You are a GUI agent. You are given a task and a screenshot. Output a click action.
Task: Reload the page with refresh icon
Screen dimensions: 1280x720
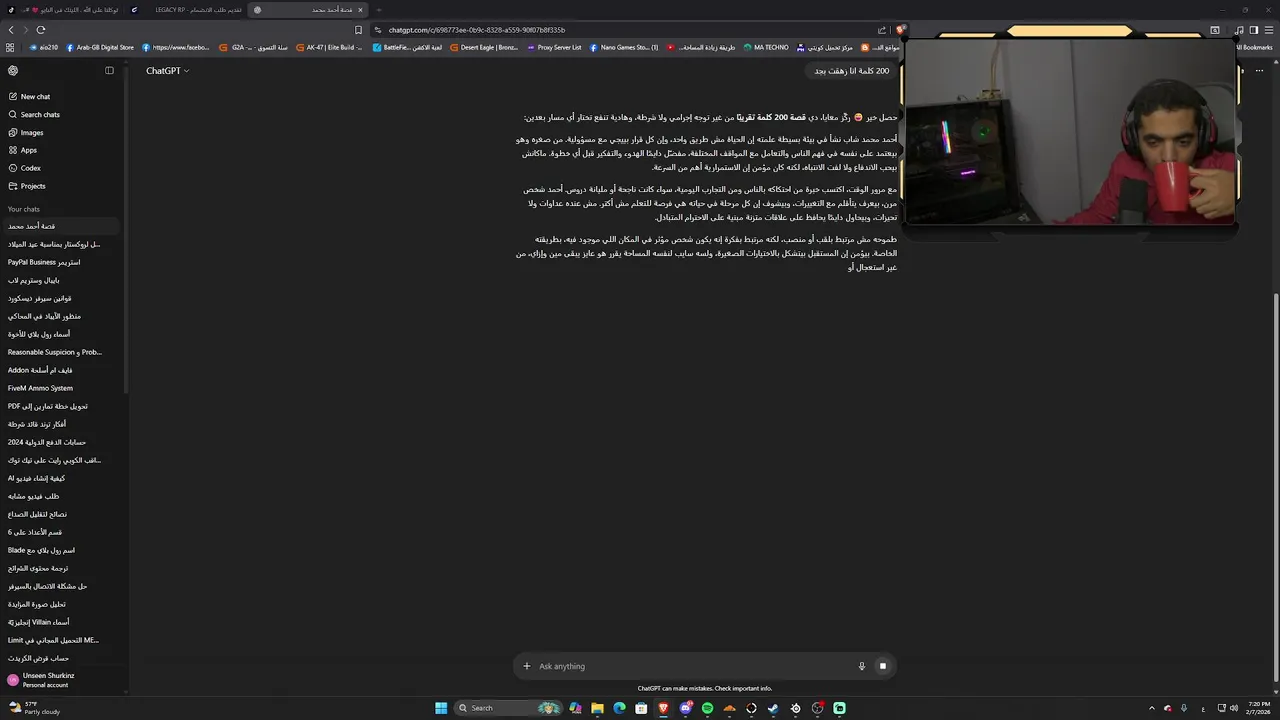tap(41, 30)
